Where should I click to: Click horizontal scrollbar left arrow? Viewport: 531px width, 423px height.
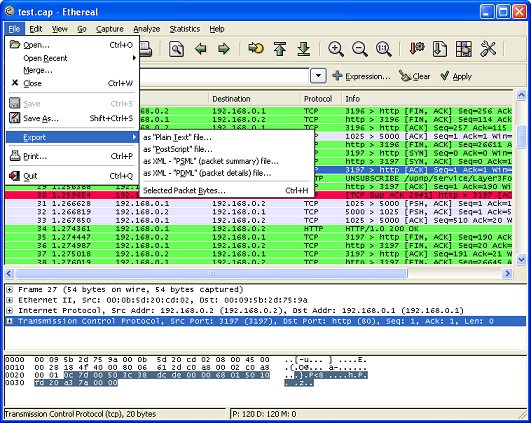pyautogui.click(x=9, y=273)
